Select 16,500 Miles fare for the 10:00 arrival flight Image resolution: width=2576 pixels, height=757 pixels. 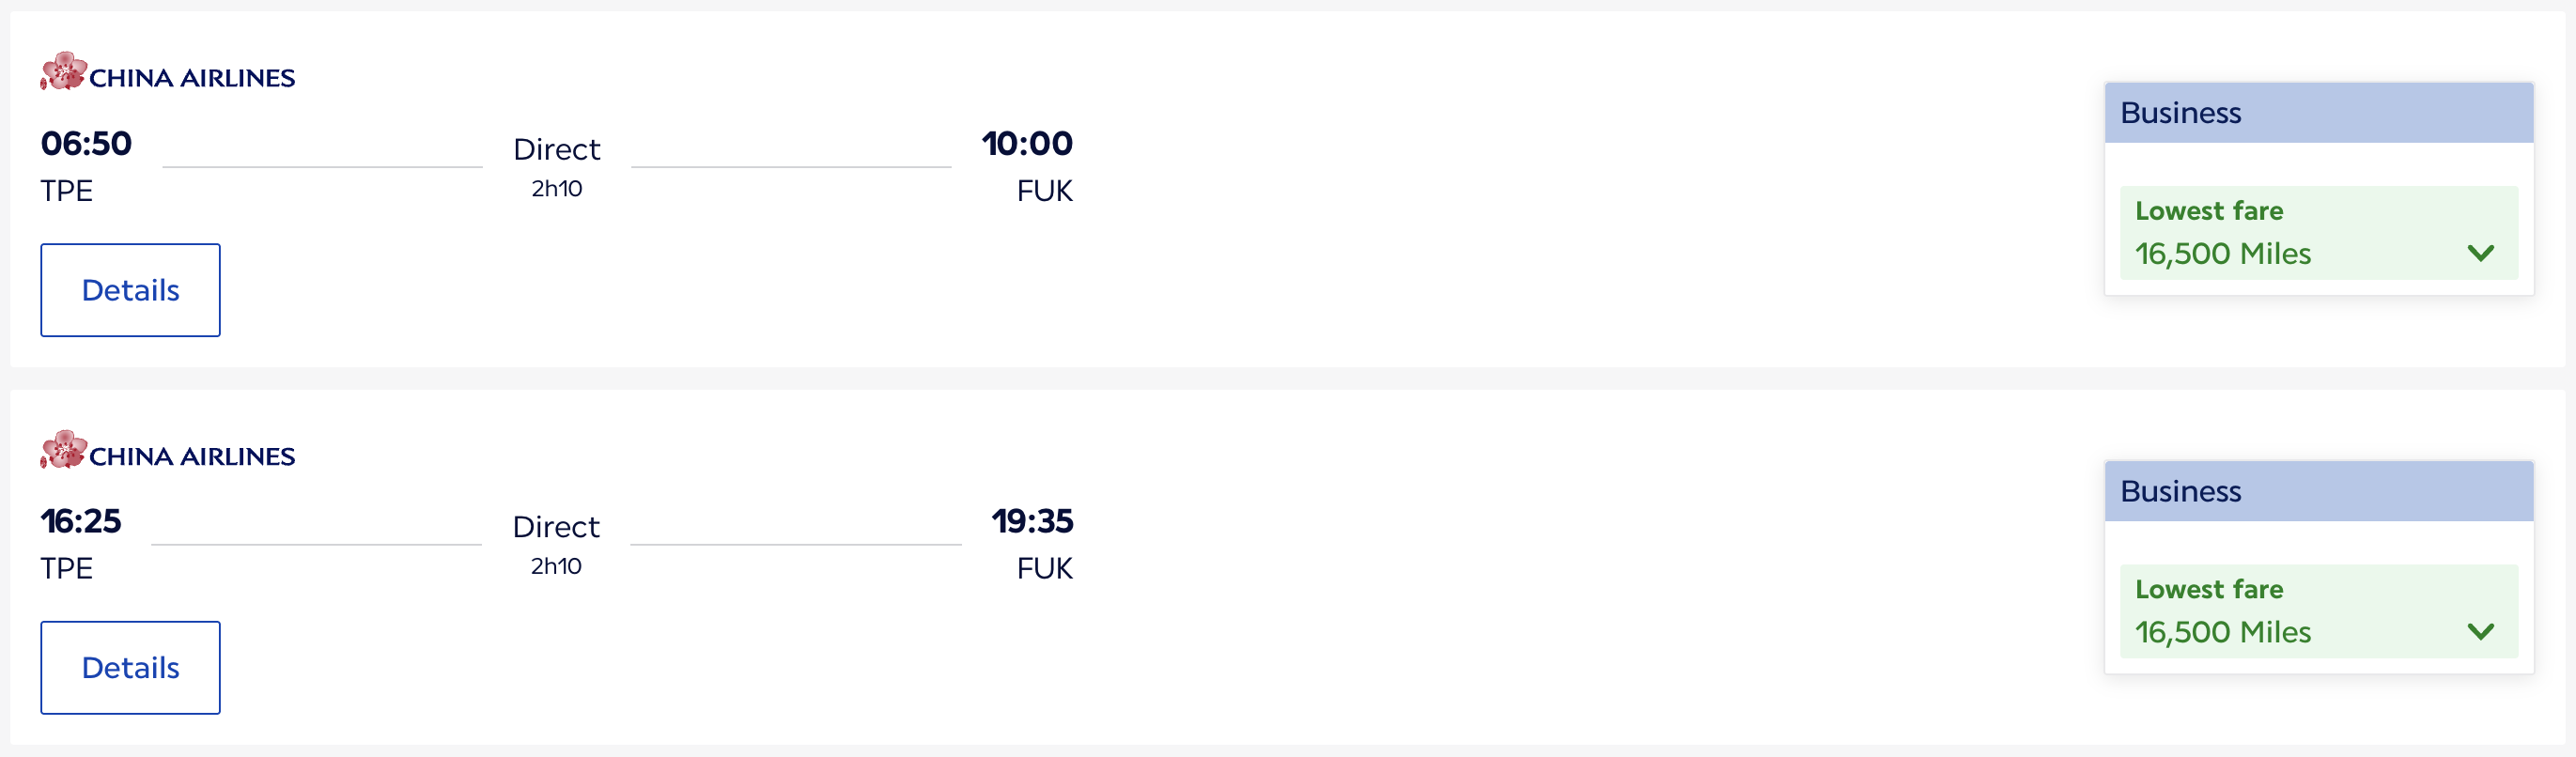pos(2222,254)
